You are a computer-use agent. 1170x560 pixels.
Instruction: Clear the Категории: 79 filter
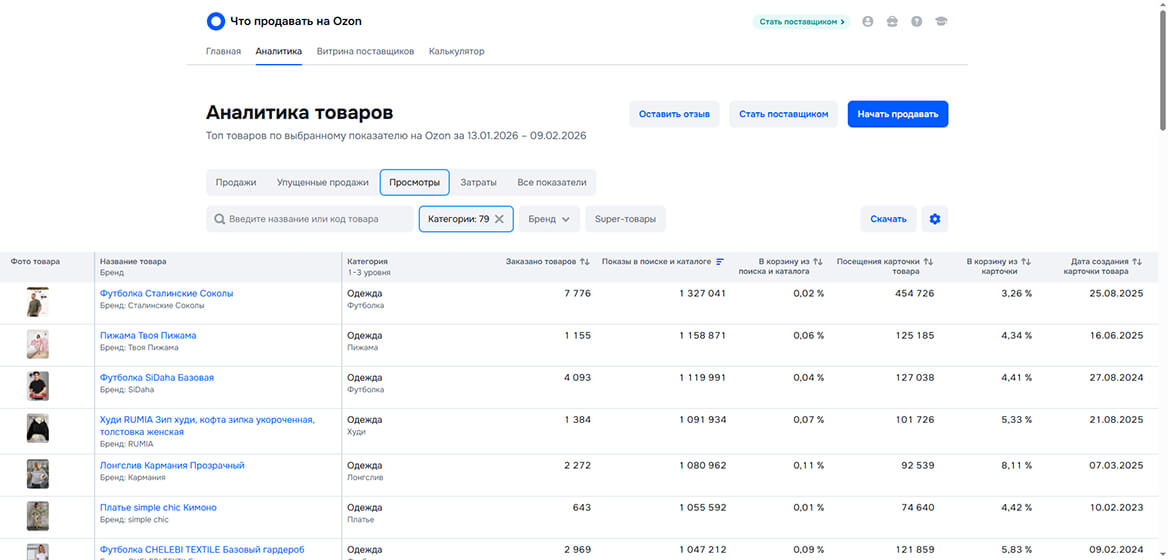499,219
